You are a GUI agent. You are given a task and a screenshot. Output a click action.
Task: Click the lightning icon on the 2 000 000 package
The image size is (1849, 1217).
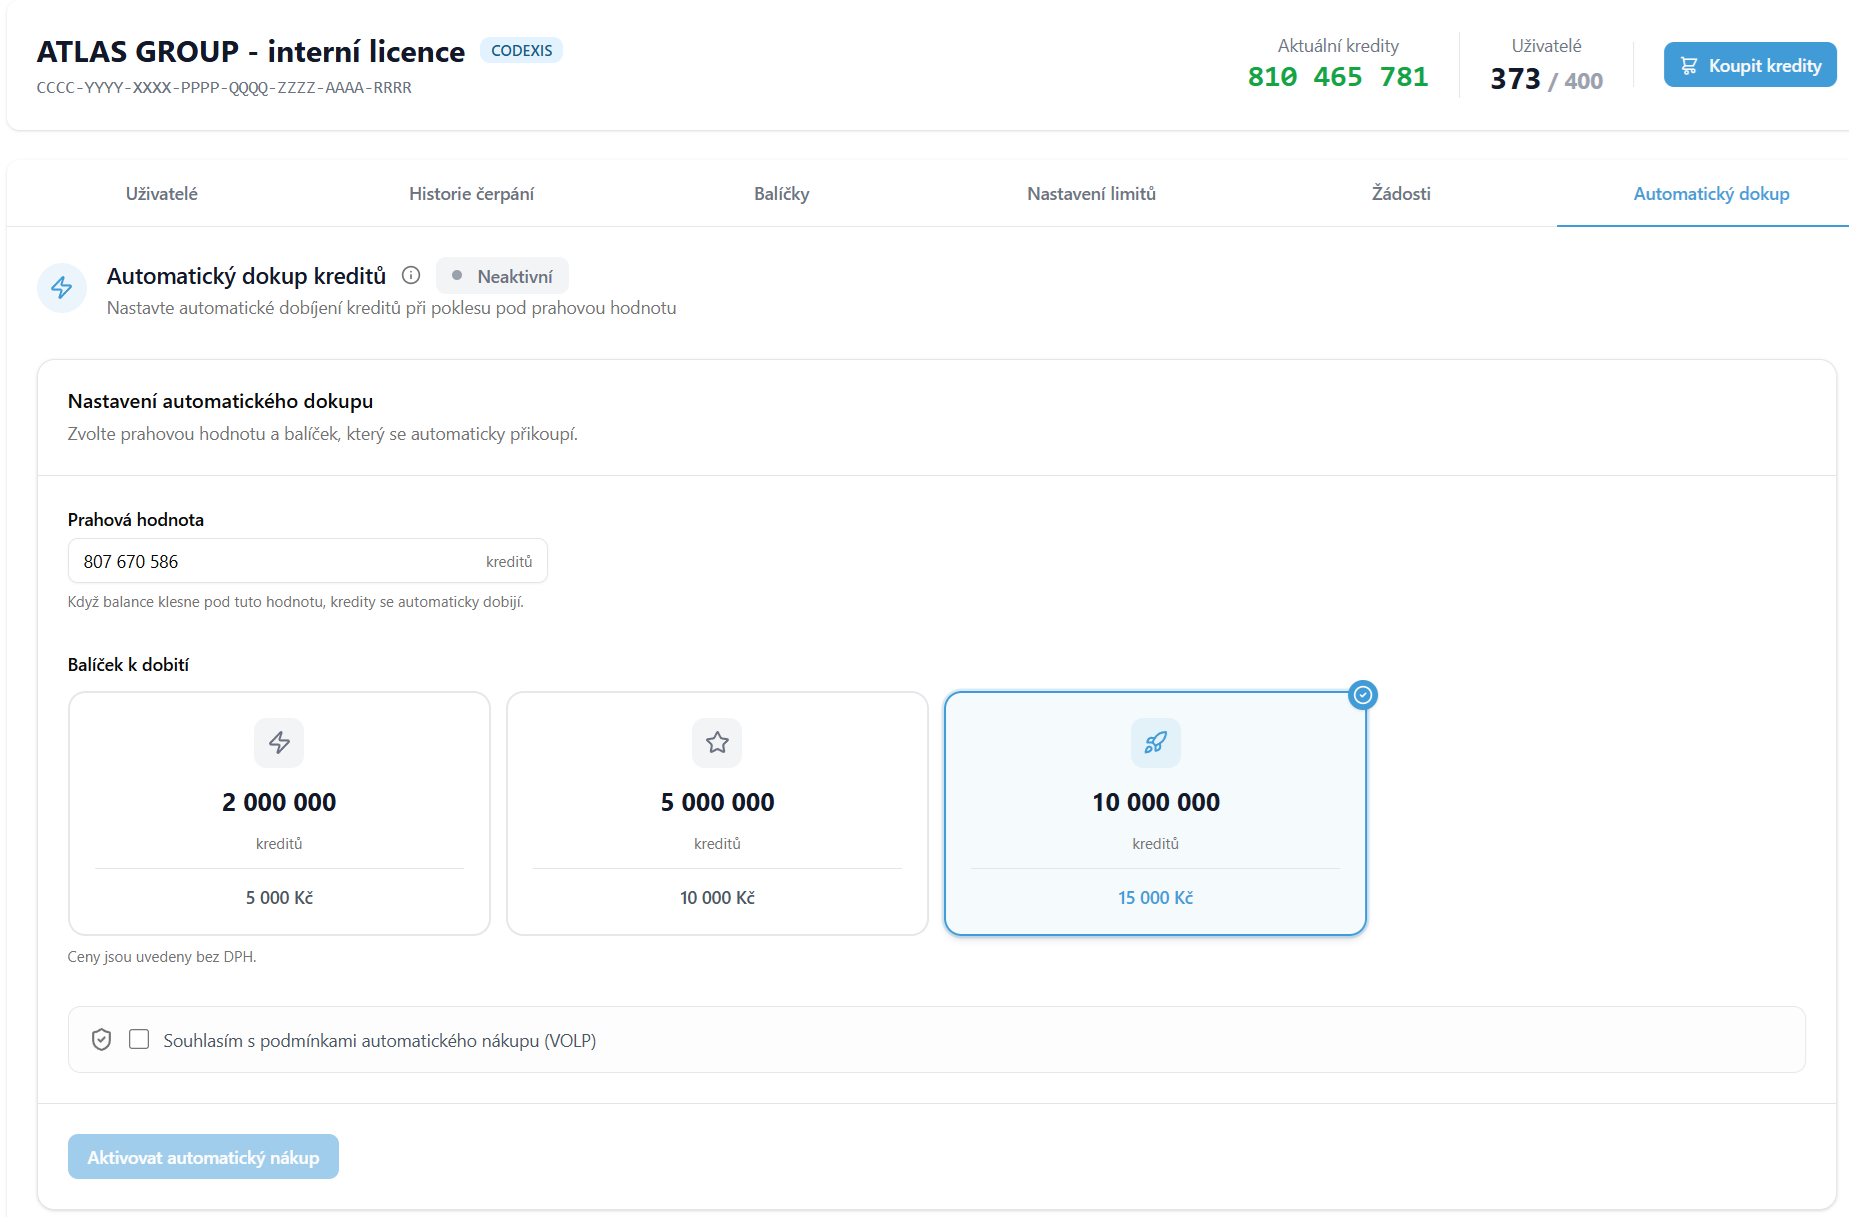click(x=279, y=743)
